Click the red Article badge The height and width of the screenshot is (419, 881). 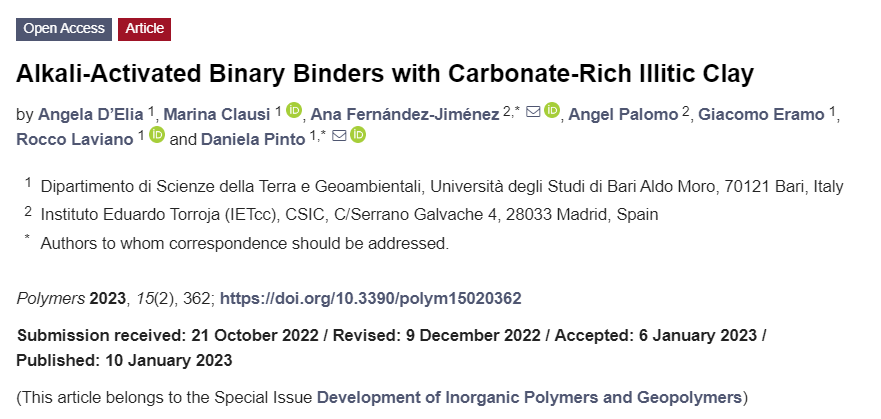144,29
